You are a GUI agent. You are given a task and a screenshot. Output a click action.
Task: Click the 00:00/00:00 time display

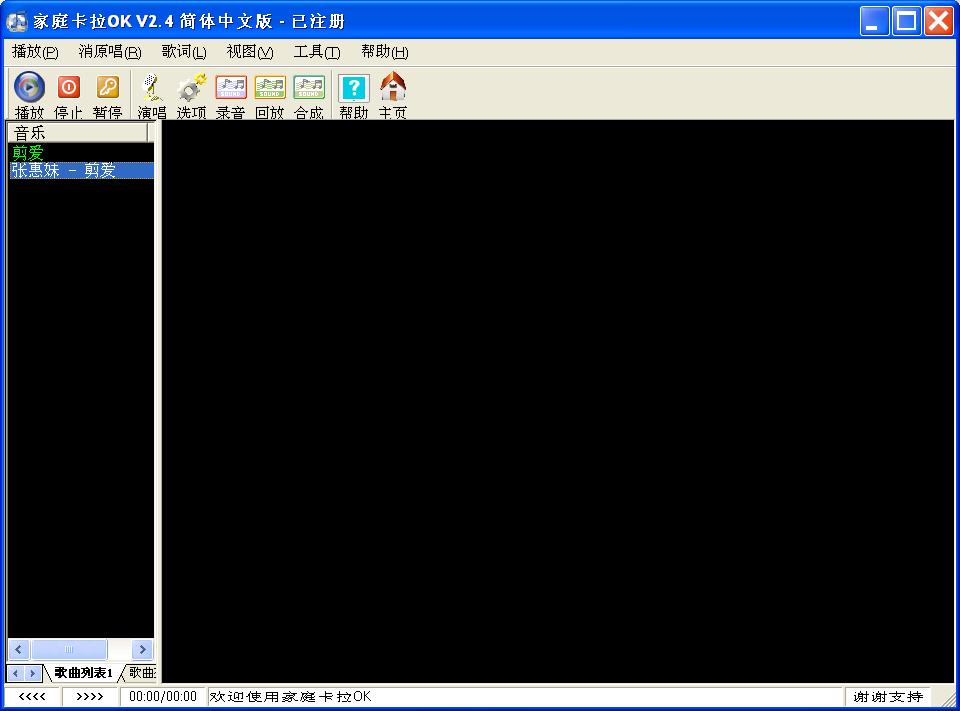tap(163, 696)
